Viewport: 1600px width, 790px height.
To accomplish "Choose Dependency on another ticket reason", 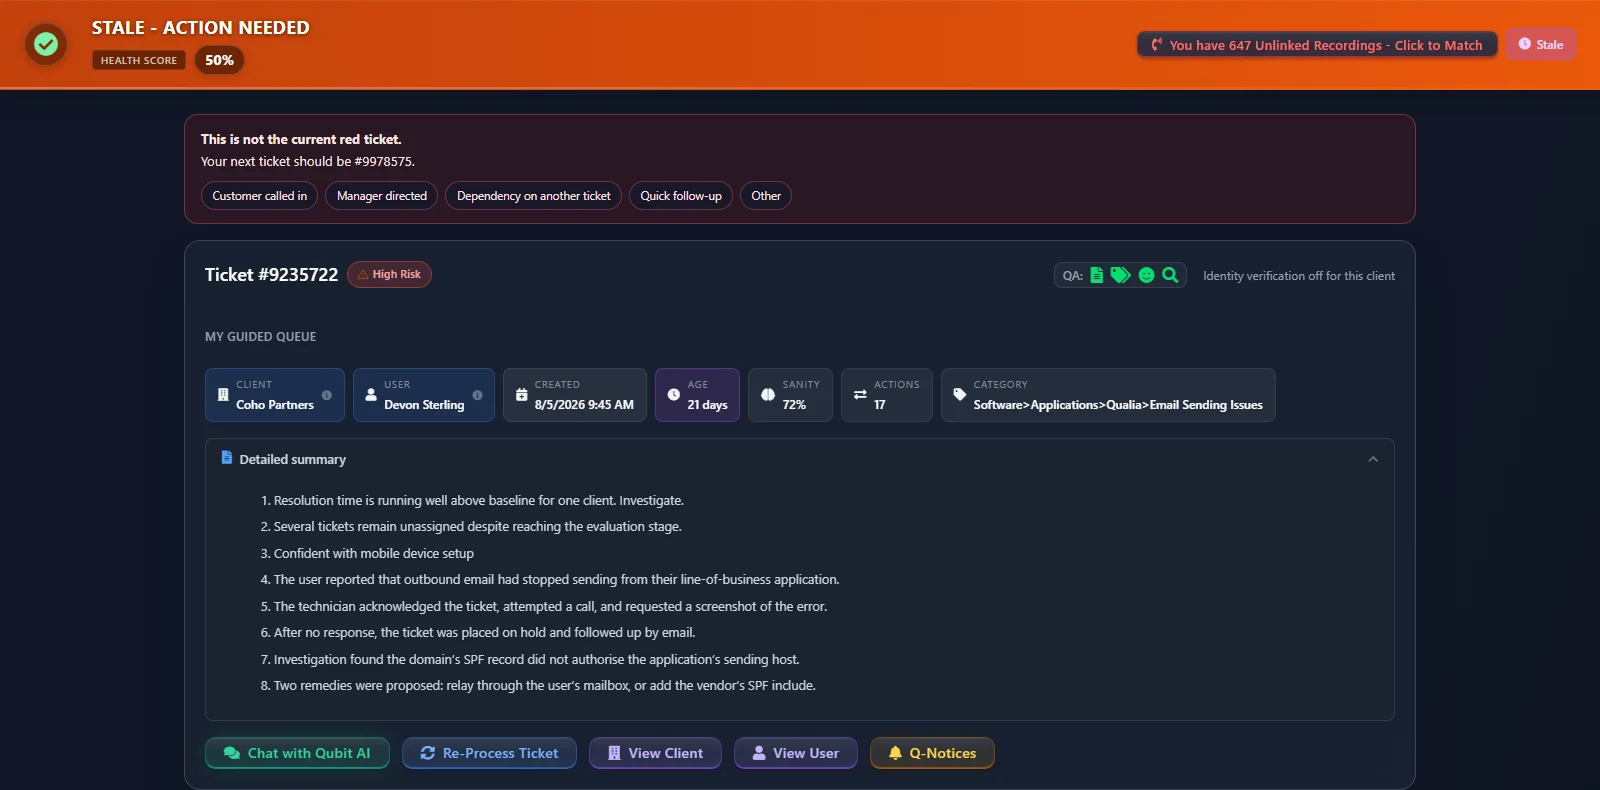I will (x=533, y=196).
